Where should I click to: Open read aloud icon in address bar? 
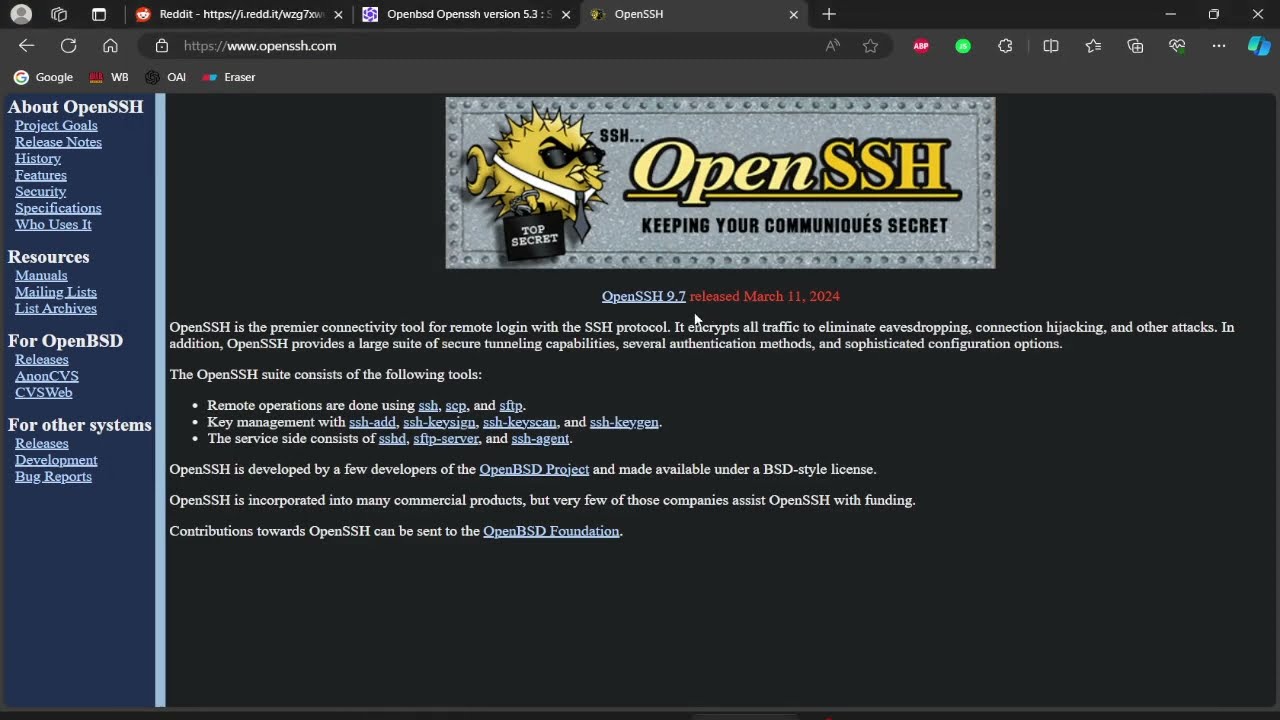tap(832, 46)
